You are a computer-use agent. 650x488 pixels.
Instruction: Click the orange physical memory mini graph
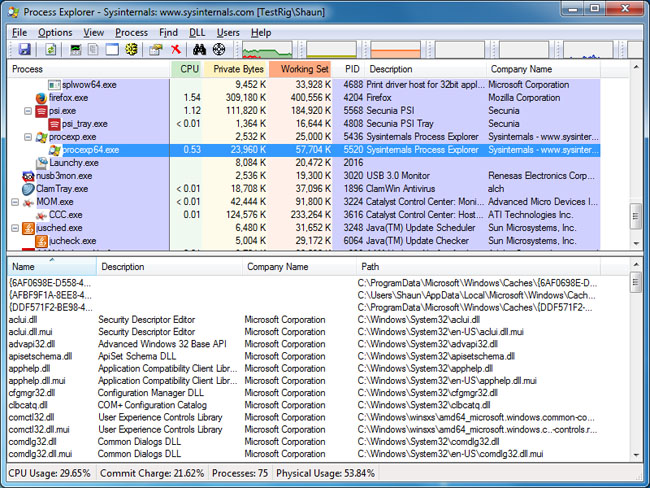(x=395, y=49)
